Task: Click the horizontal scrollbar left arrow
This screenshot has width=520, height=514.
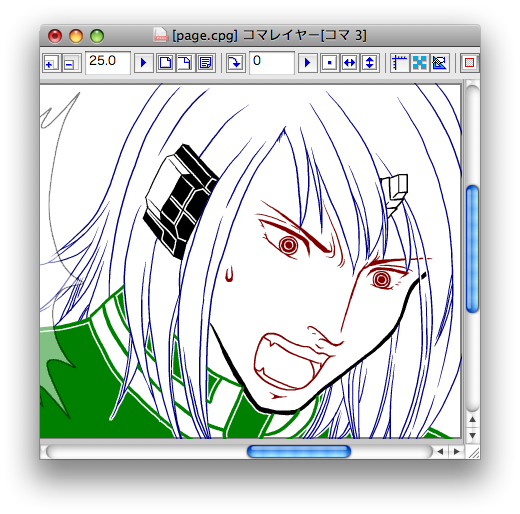Action: tap(440, 452)
